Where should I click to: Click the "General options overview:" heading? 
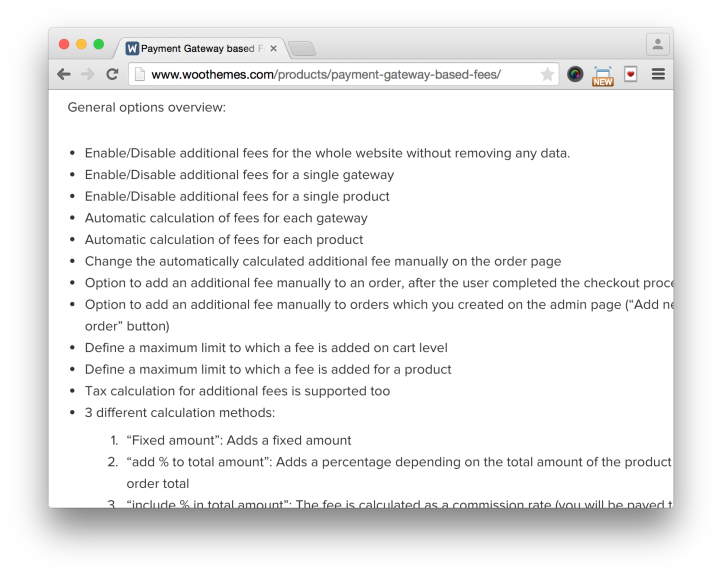coord(147,107)
